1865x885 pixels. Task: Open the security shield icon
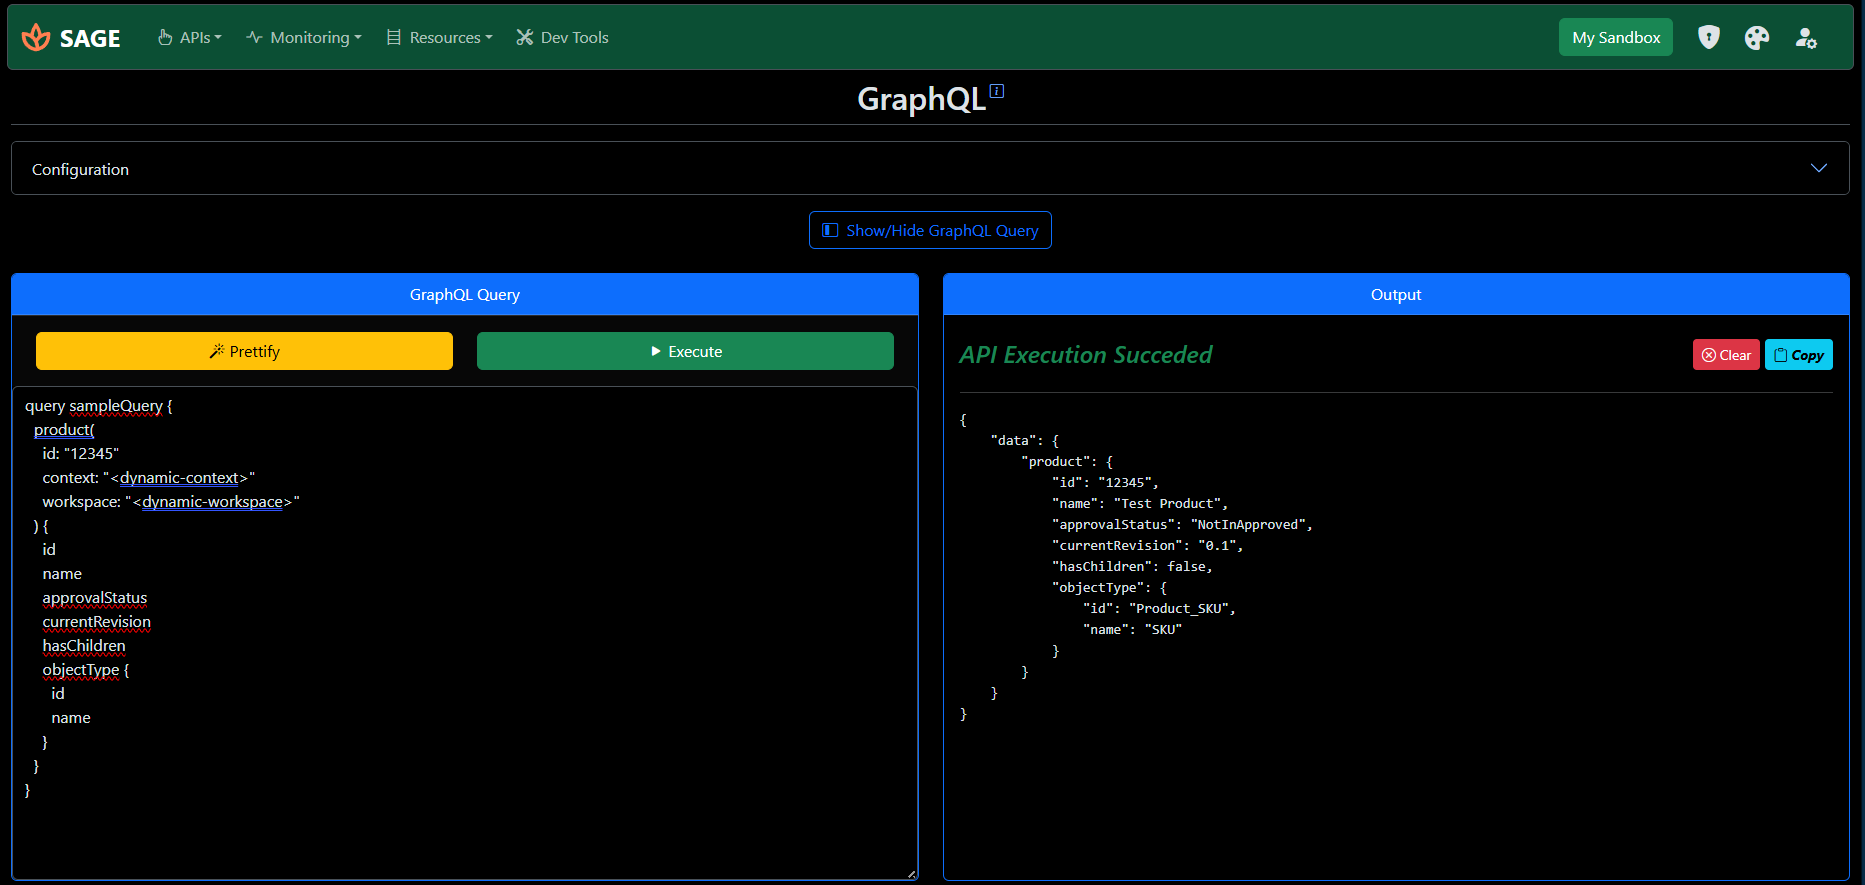(1709, 38)
